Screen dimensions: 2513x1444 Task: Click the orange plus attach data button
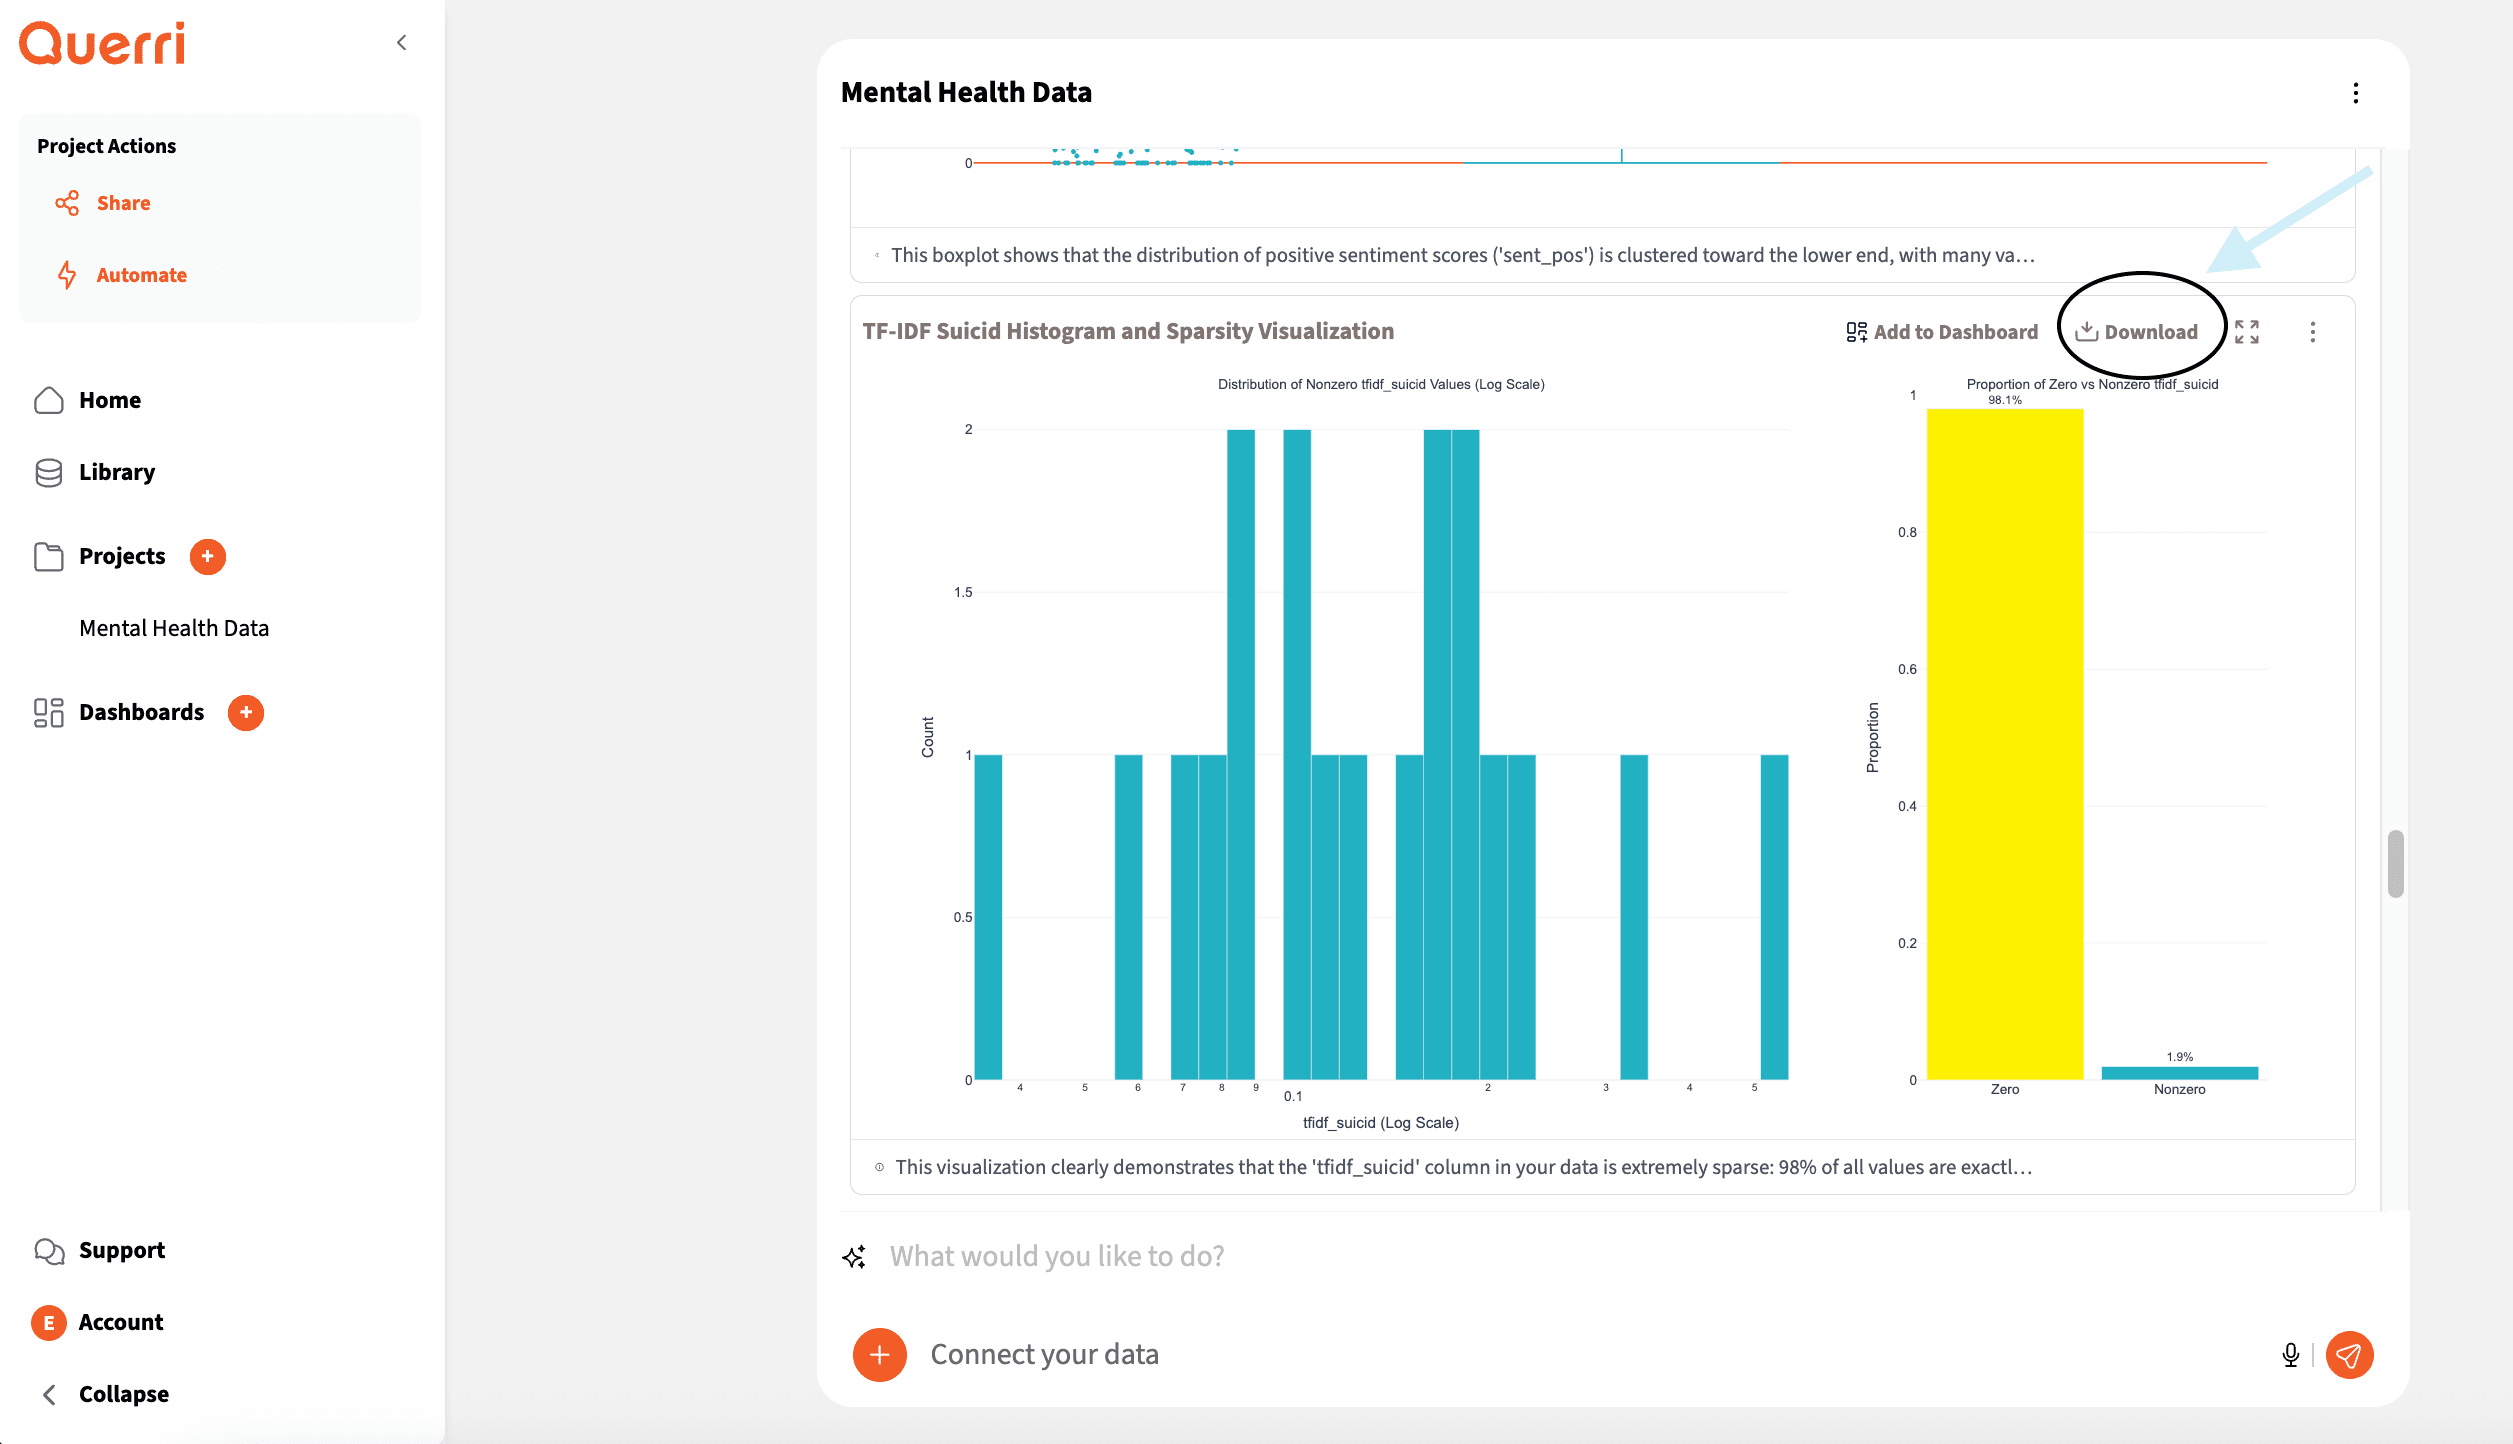[x=879, y=1355]
